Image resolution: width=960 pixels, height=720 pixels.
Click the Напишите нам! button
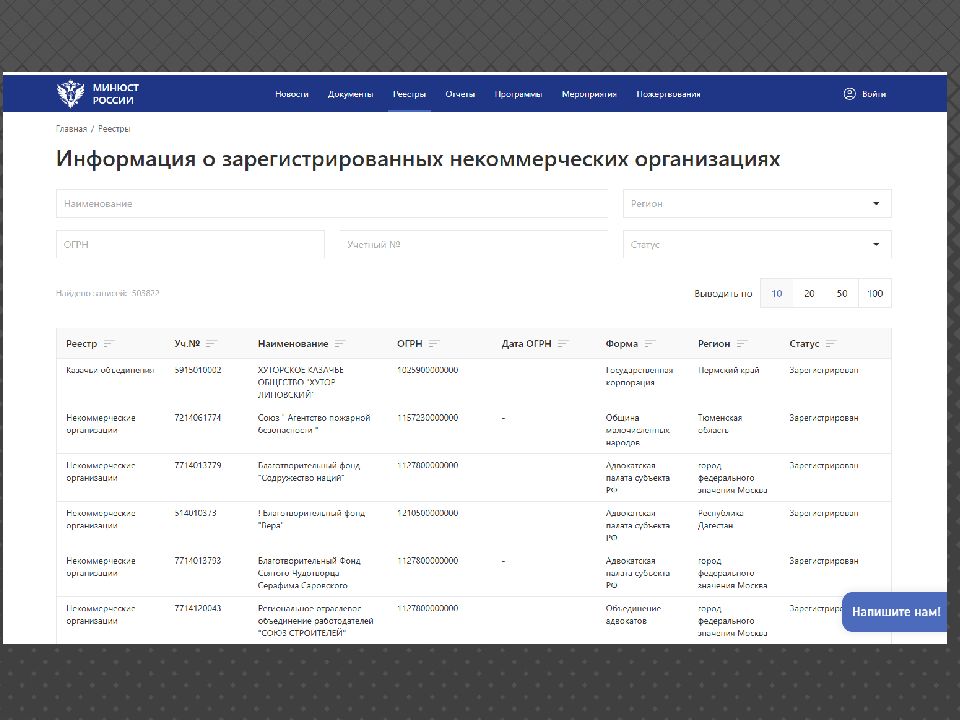(x=895, y=612)
